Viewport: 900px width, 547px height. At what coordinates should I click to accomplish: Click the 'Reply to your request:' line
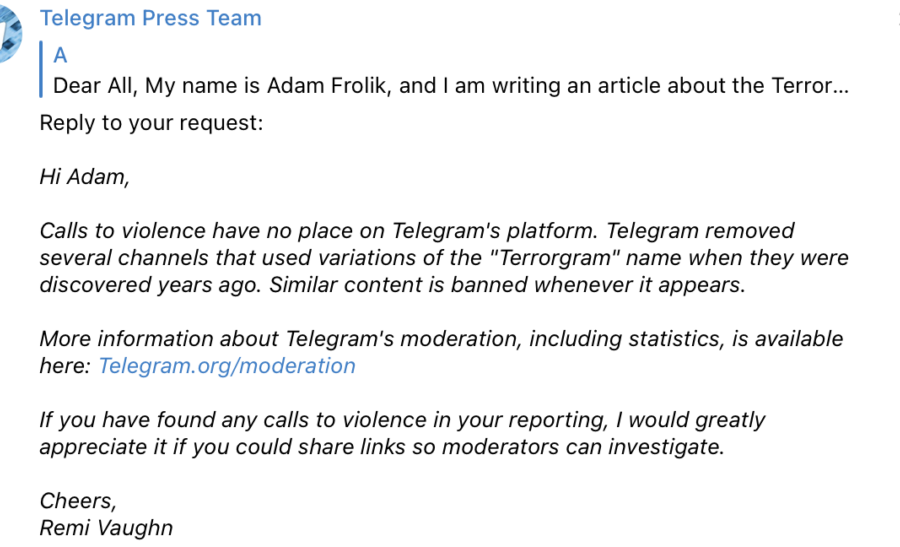(152, 123)
